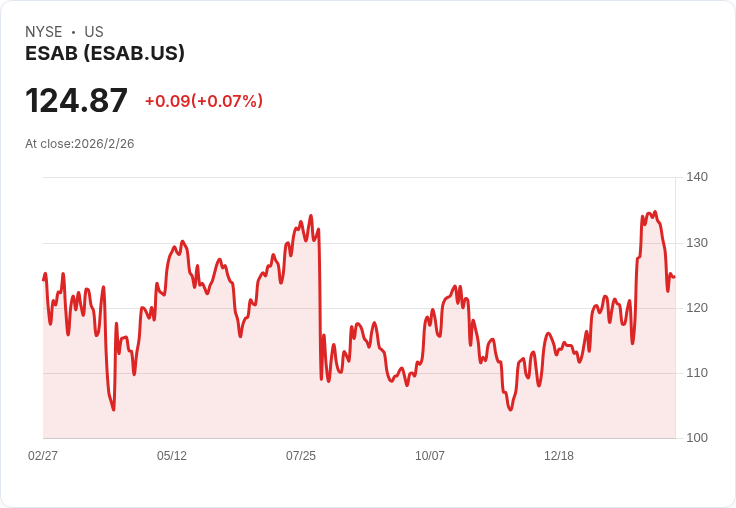Click the 130 price axis label
Viewport: 736px width, 508px height.
coord(697,243)
